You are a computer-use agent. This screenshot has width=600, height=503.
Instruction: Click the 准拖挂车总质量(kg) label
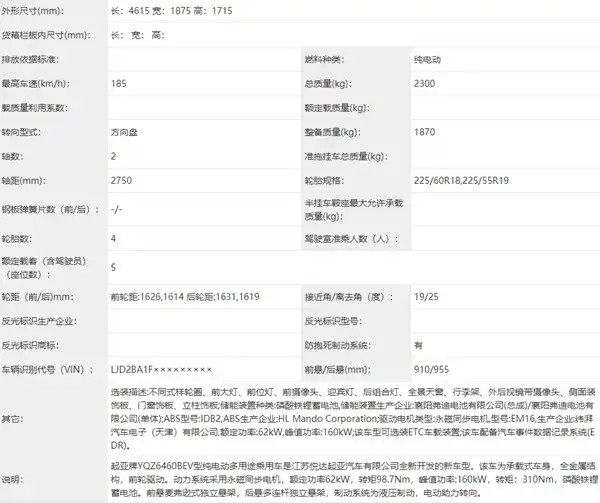pos(346,156)
